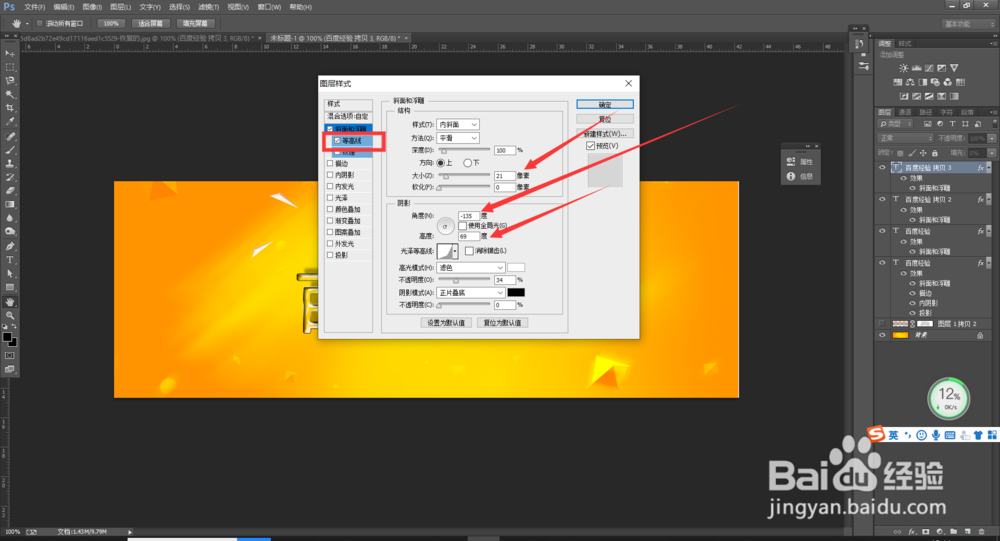Click the 填充屏幕 button
This screenshot has width=1000, height=541.
click(195, 24)
